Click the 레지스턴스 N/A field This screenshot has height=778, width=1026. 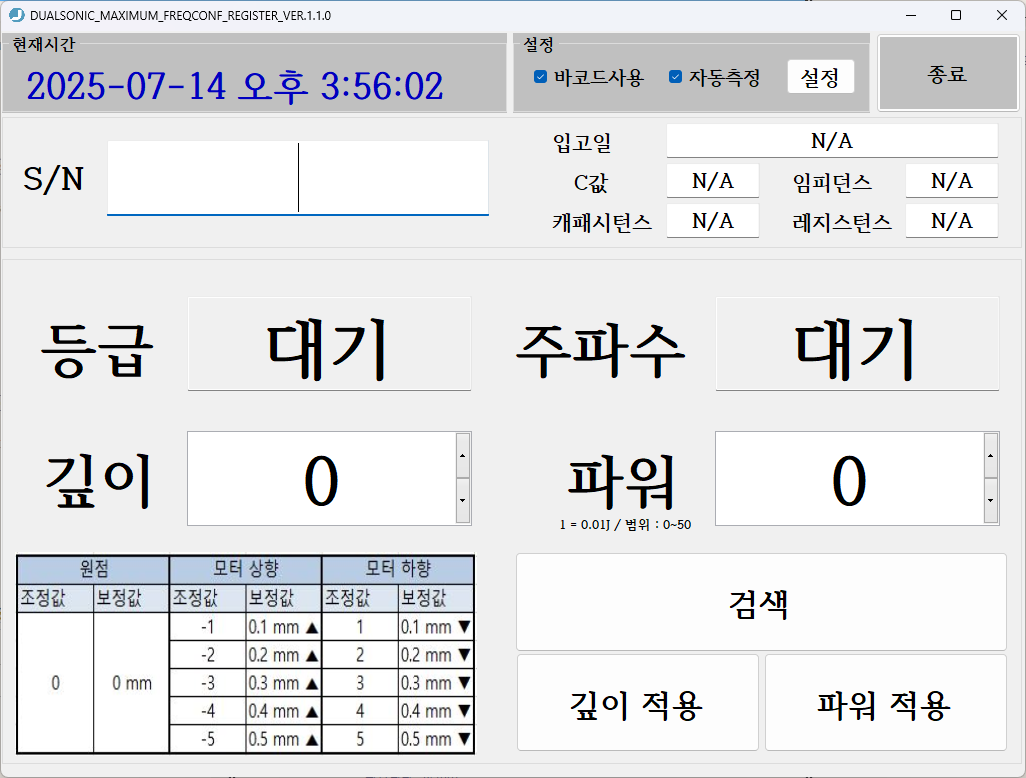coord(951,220)
